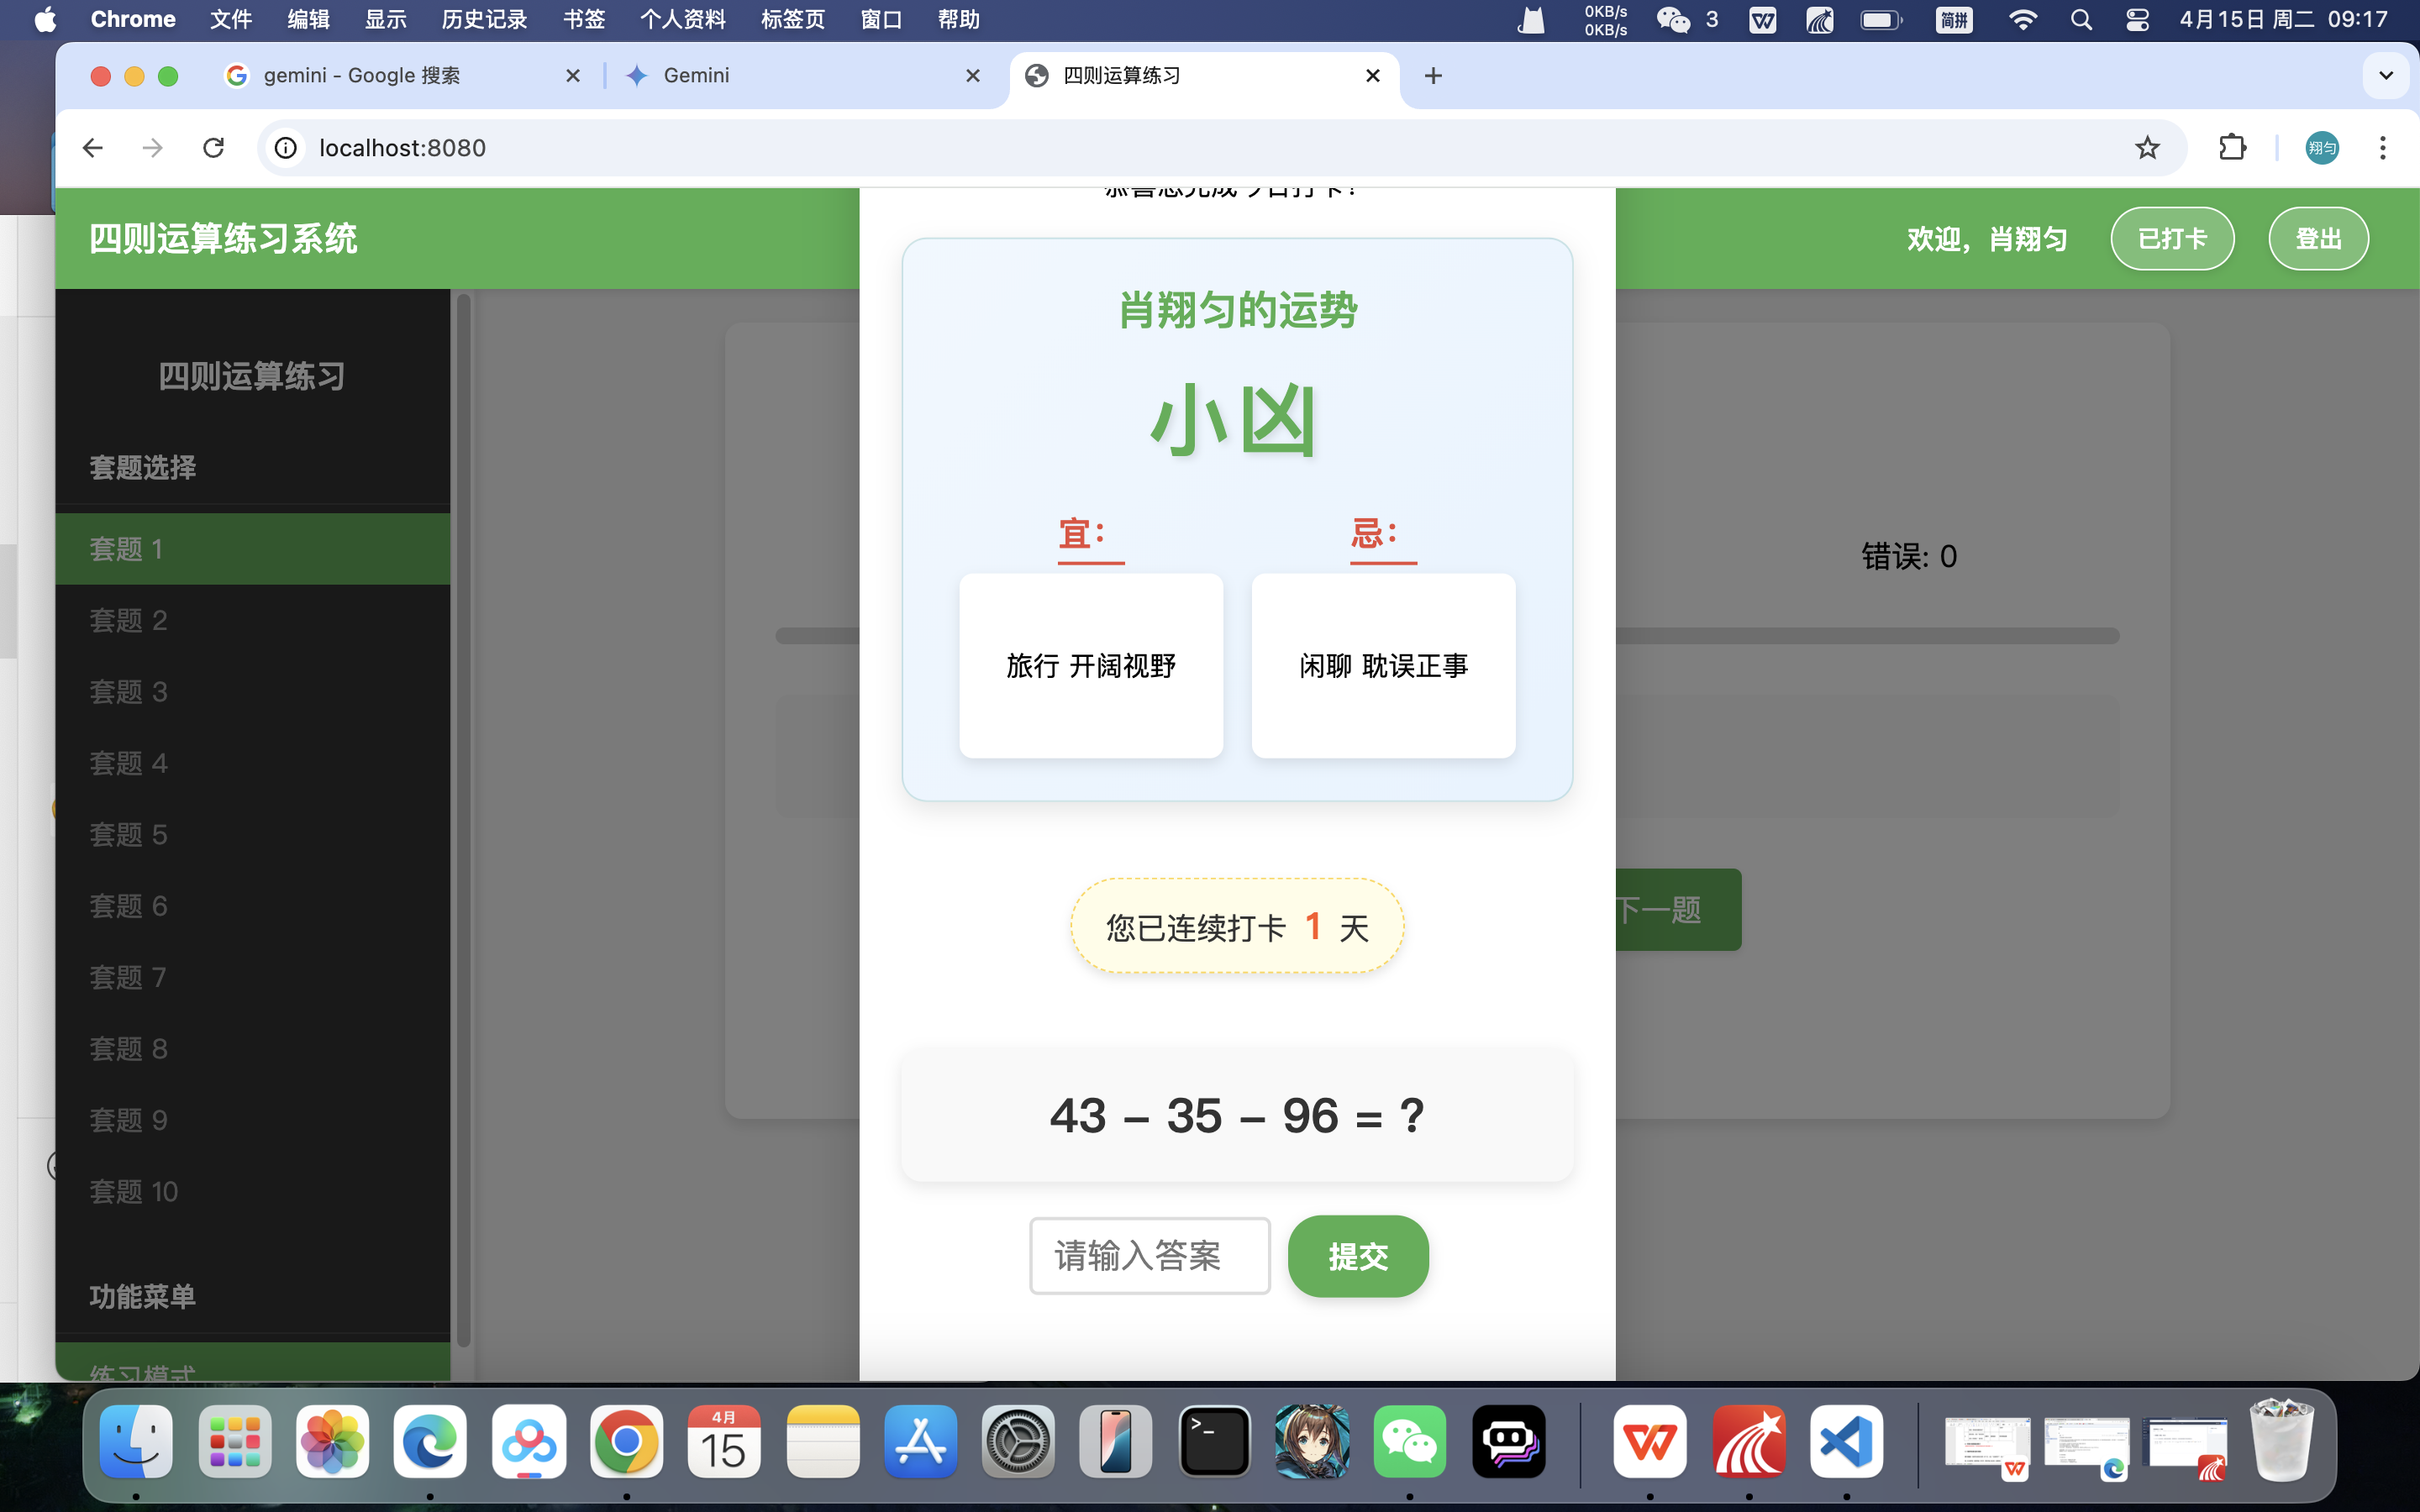The width and height of the screenshot is (2420, 1512).
Task: Open the 书签 menu
Action: (584, 19)
